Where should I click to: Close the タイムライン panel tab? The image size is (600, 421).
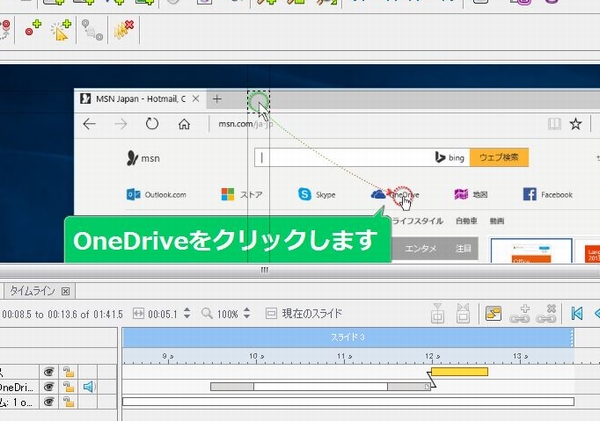(x=66, y=291)
